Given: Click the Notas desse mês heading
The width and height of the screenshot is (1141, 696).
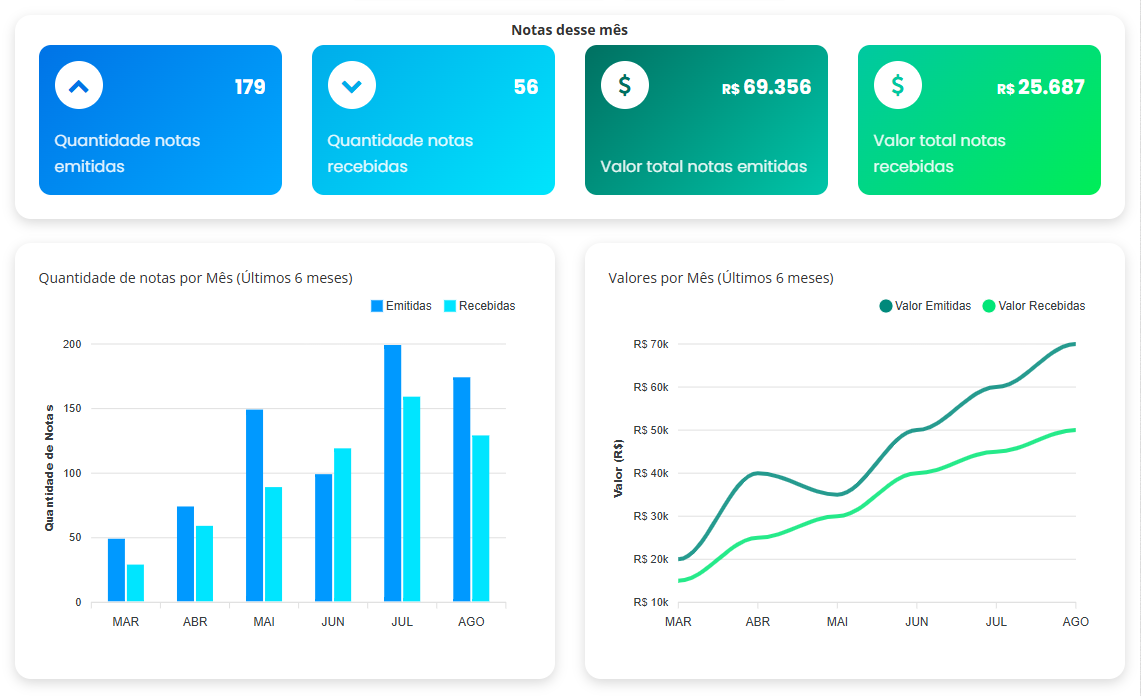Looking at the screenshot, I should pyautogui.click(x=570, y=29).
